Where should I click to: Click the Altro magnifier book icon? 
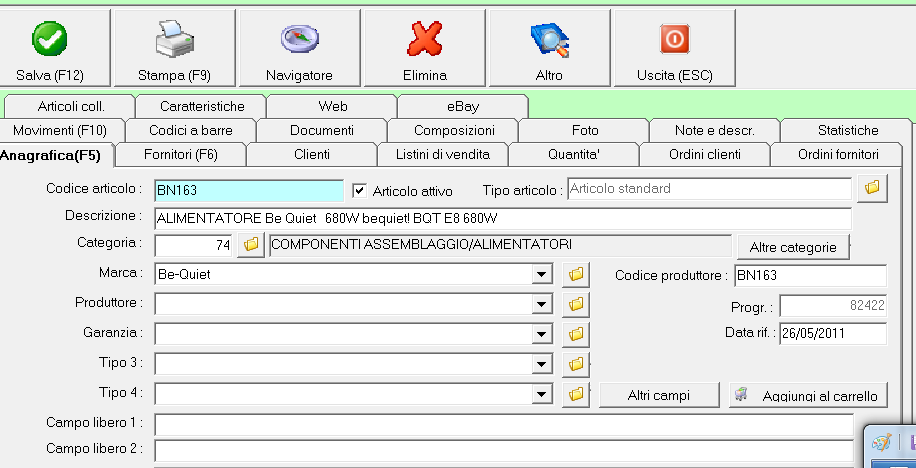click(550, 40)
